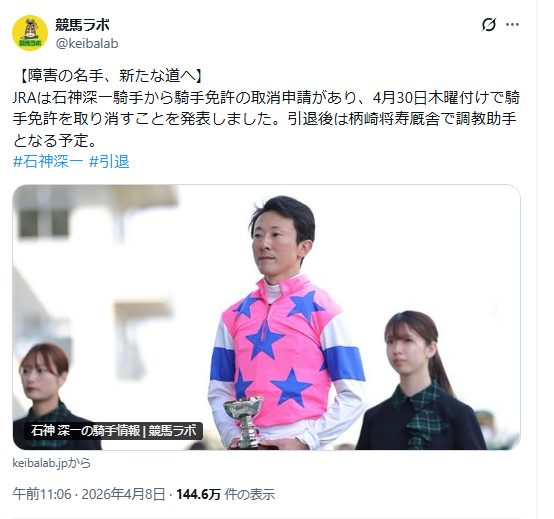Screen dimensions: 554x519
Task: Click the 石神 深一の騎手情報 card title overlay
Action: pyautogui.click(x=113, y=431)
